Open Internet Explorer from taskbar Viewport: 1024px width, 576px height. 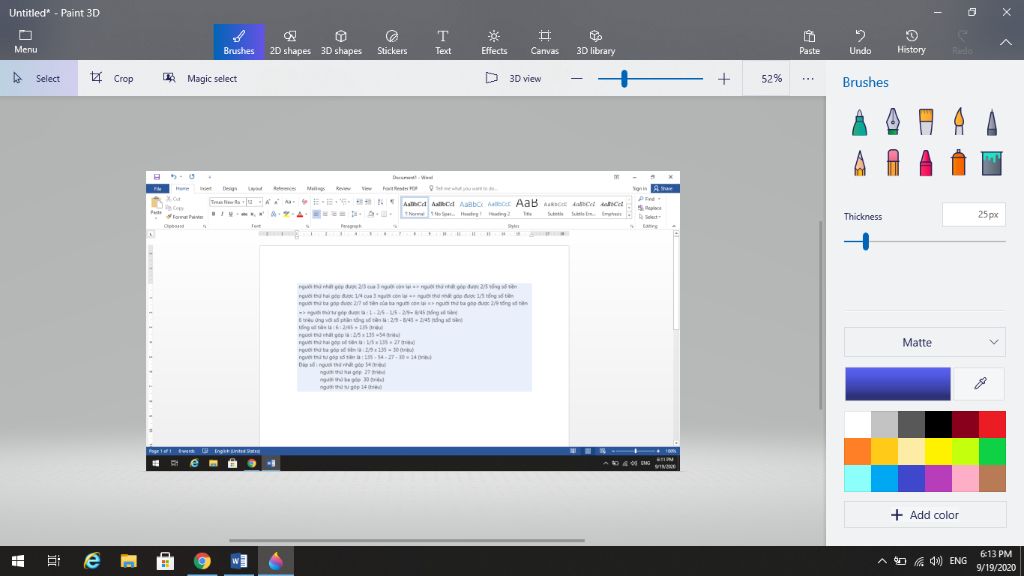pyautogui.click(x=92, y=561)
